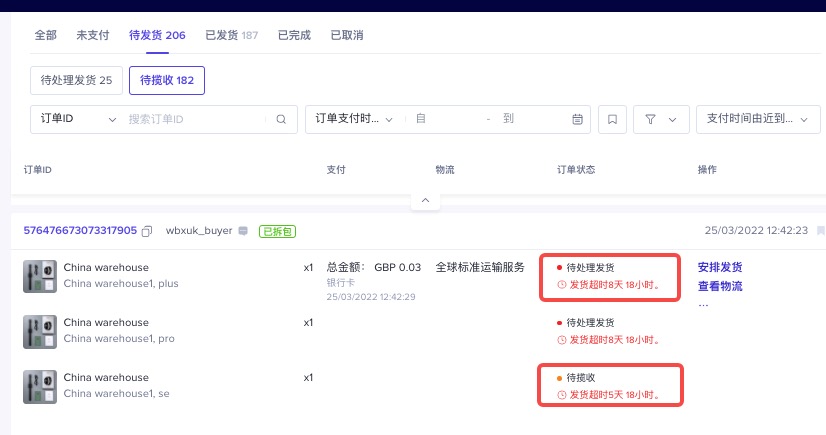Select the 待处理发货 25 filter button

(x=76, y=80)
